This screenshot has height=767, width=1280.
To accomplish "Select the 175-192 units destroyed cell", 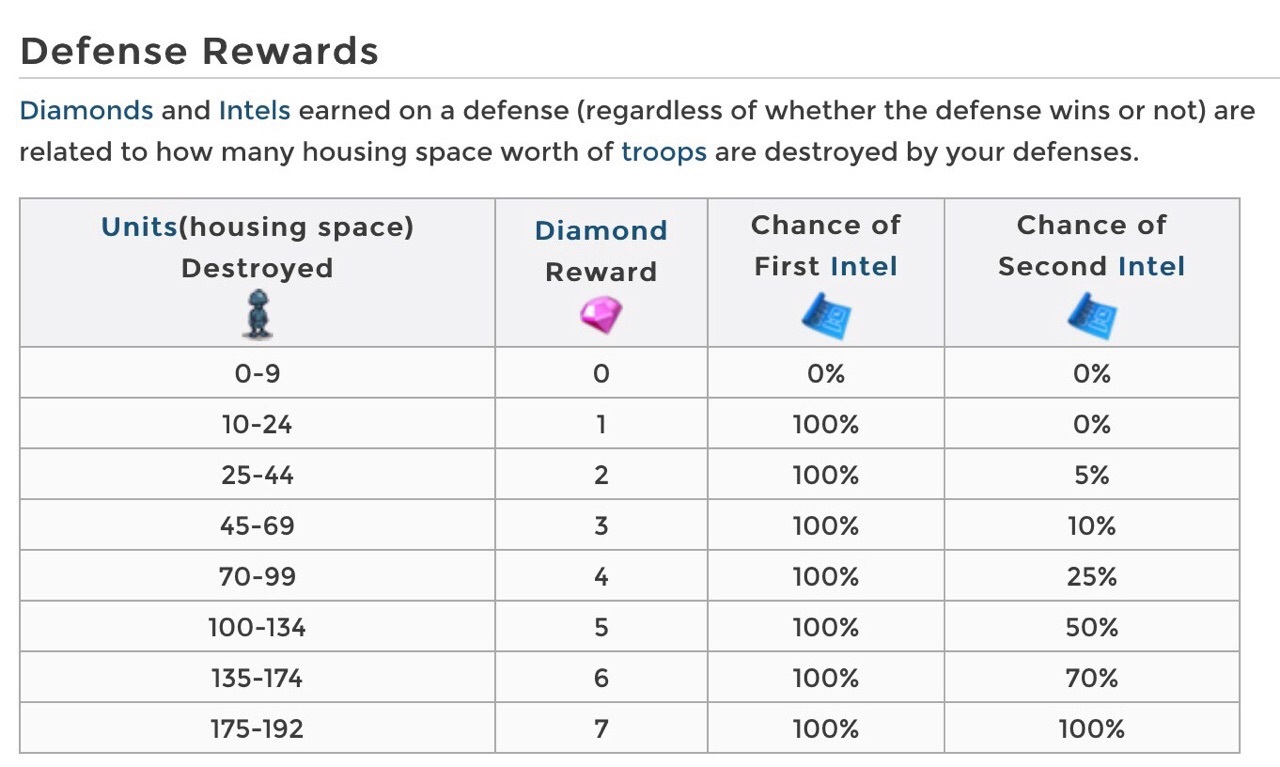I will coord(257,729).
